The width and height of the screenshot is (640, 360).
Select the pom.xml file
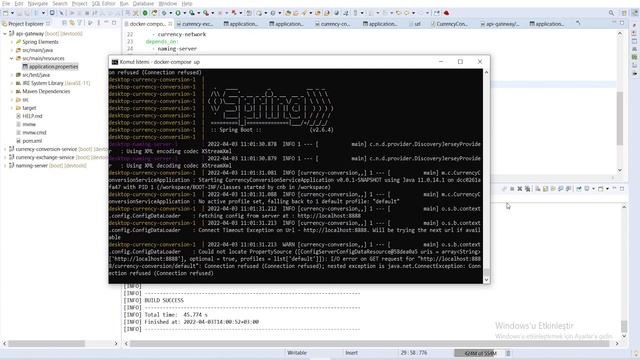pos(29,141)
